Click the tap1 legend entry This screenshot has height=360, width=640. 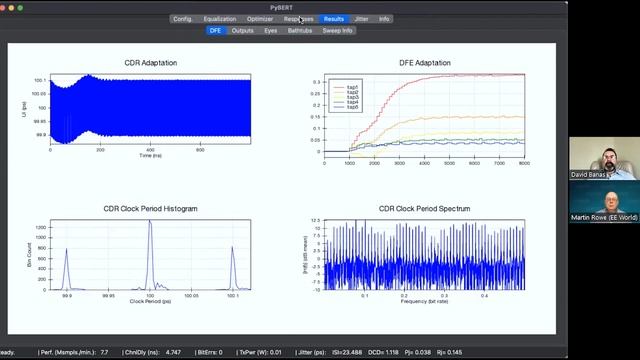346,87
